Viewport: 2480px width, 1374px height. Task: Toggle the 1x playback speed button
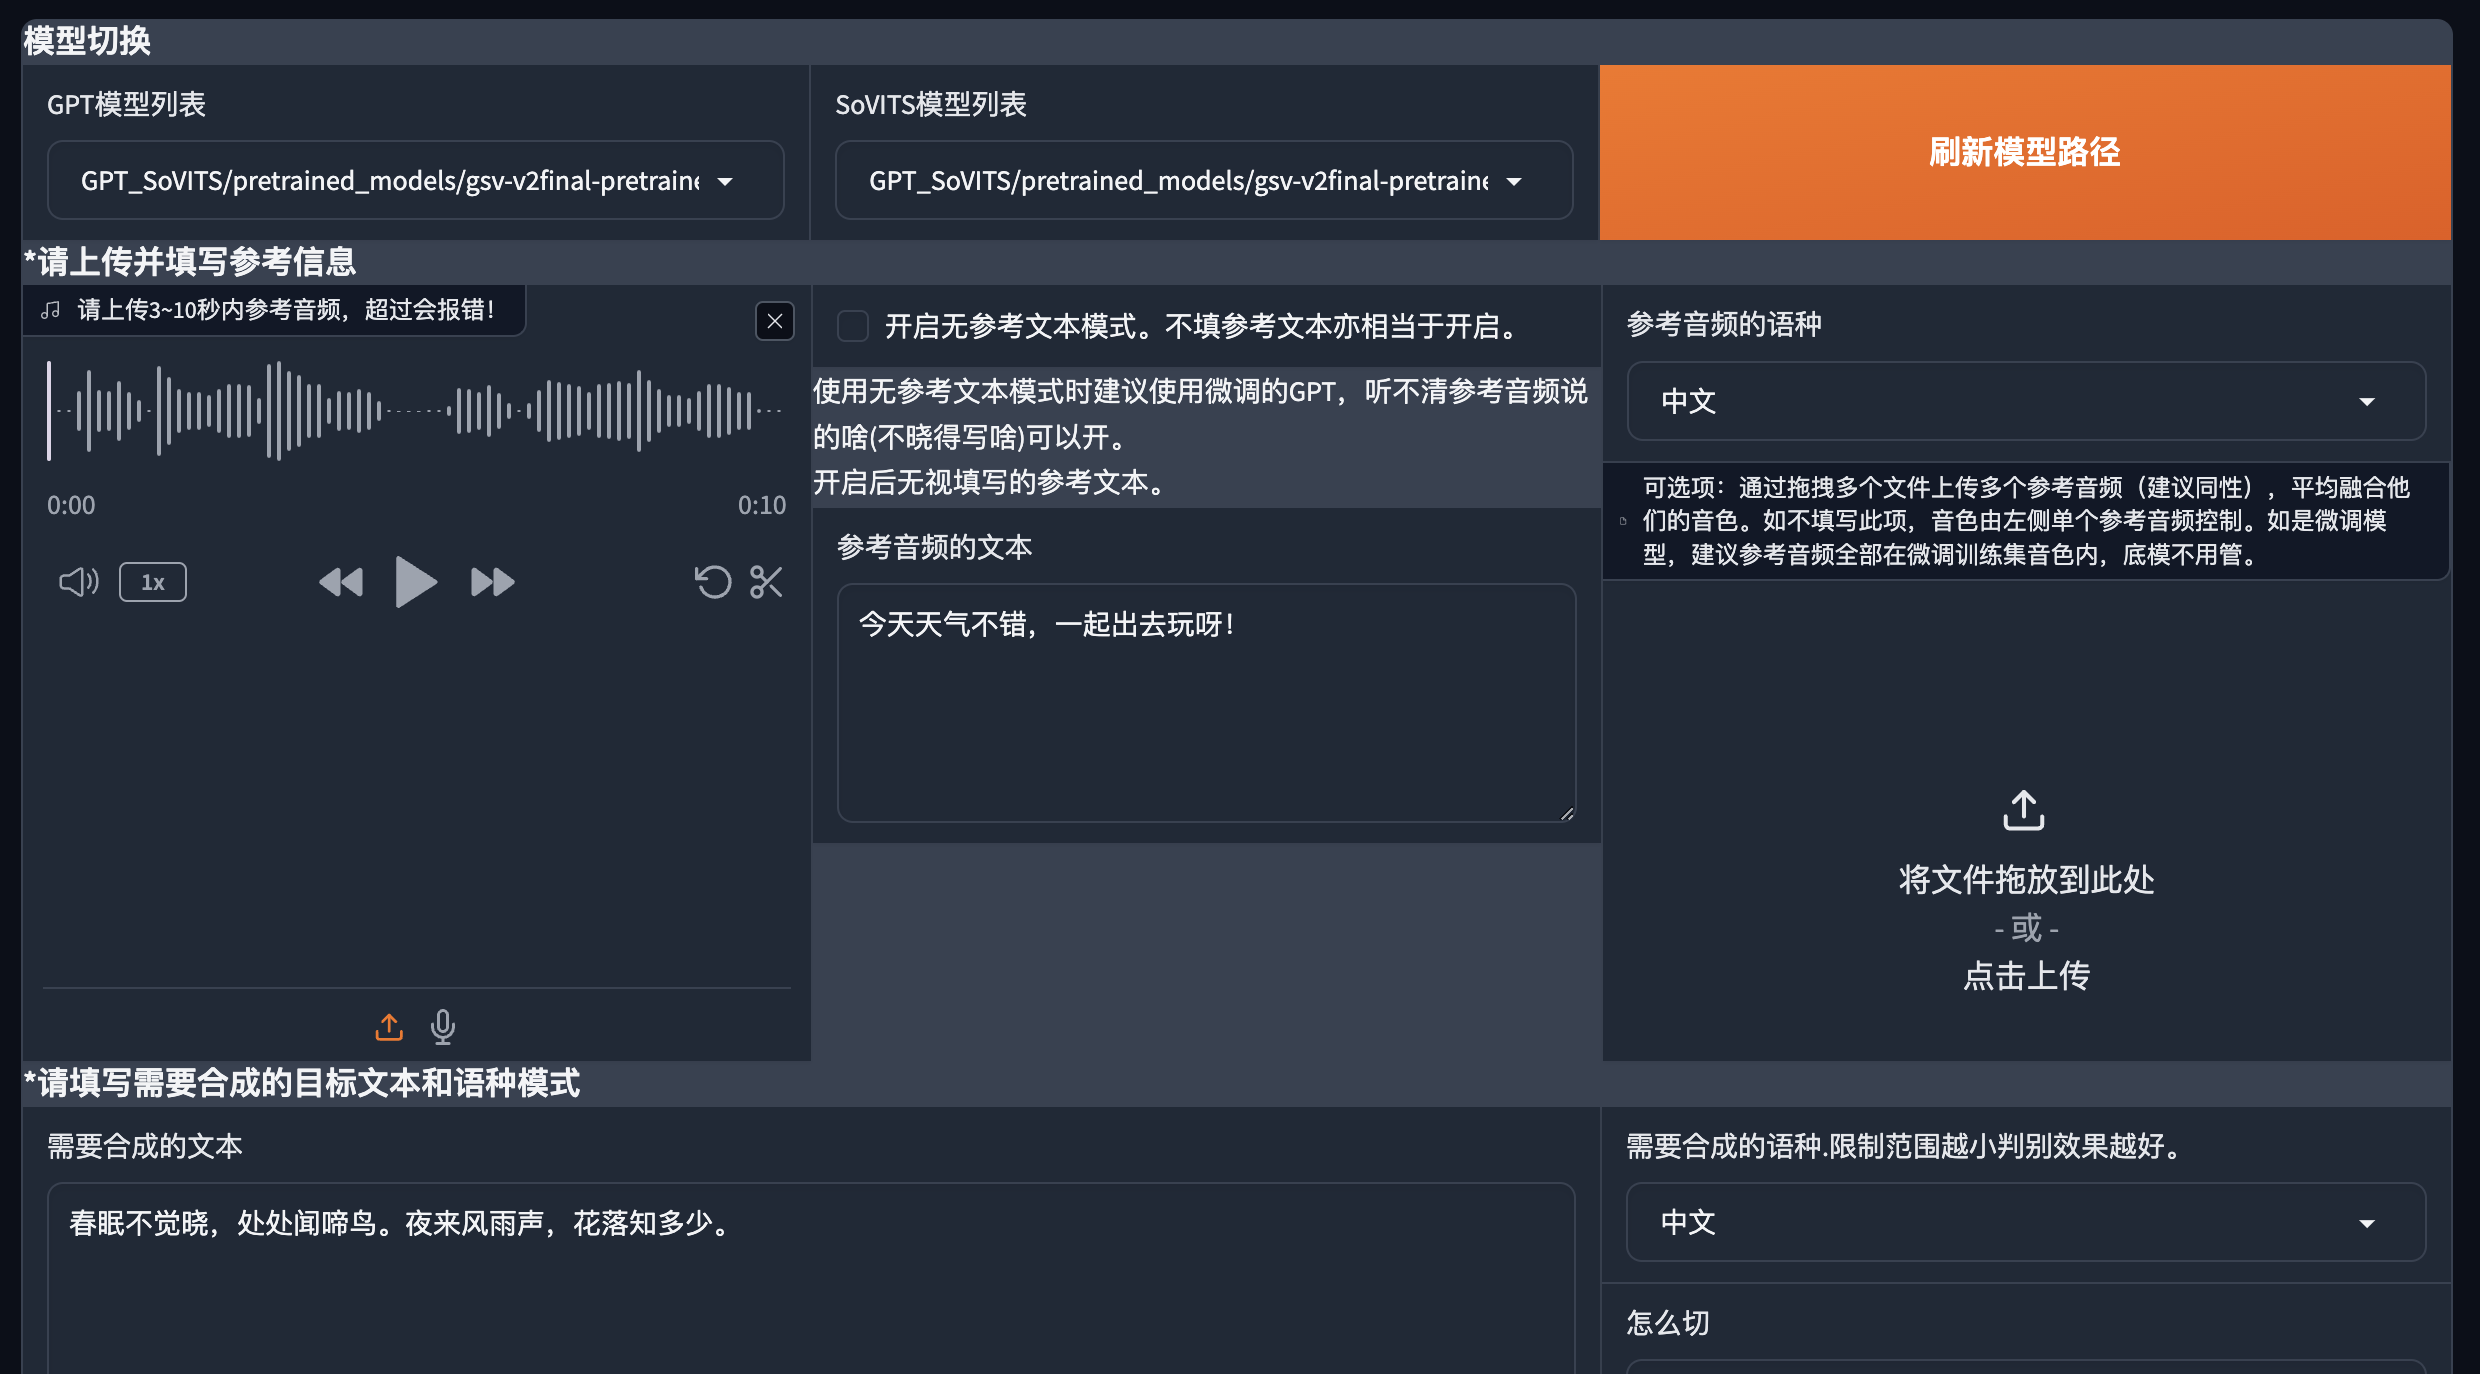click(x=152, y=582)
